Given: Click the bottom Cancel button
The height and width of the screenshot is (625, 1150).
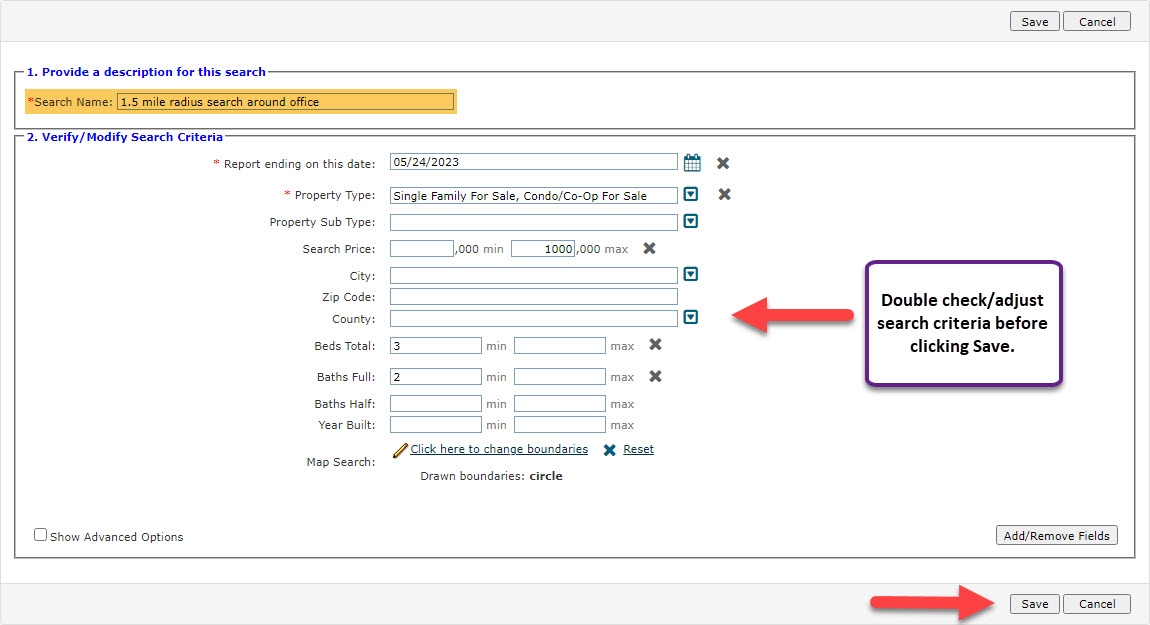Looking at the screenshot, I should [x=1096, y=604].
